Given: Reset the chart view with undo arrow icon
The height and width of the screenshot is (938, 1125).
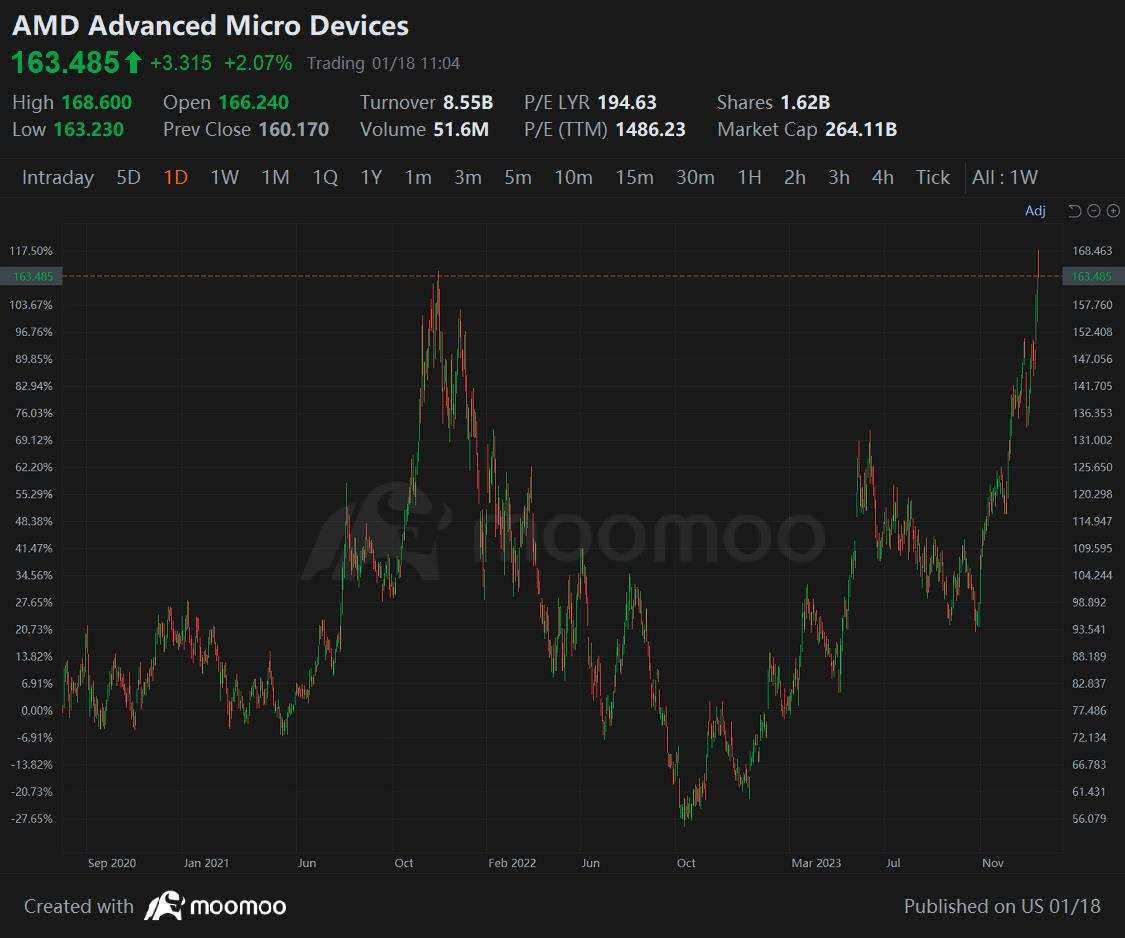Looking at the screenshot, I should [x=1074, y=211].
